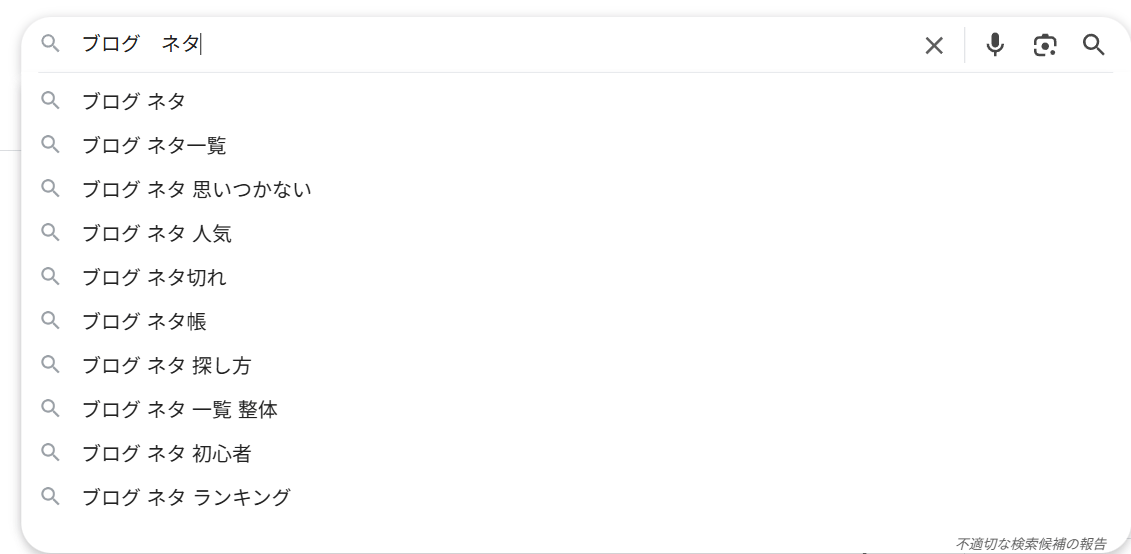The image size is (1131, 554).
Task: Select the ブログ ネタ一覧 suggestion text
Action: tap(154, 146)
